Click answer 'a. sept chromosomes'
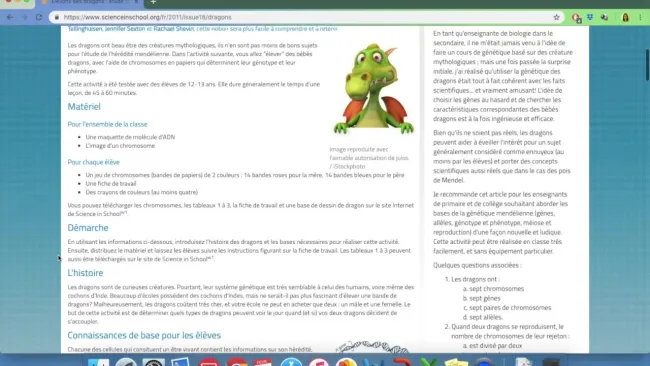Viewport: 650px width, 366px height. [x=493, y=289]
